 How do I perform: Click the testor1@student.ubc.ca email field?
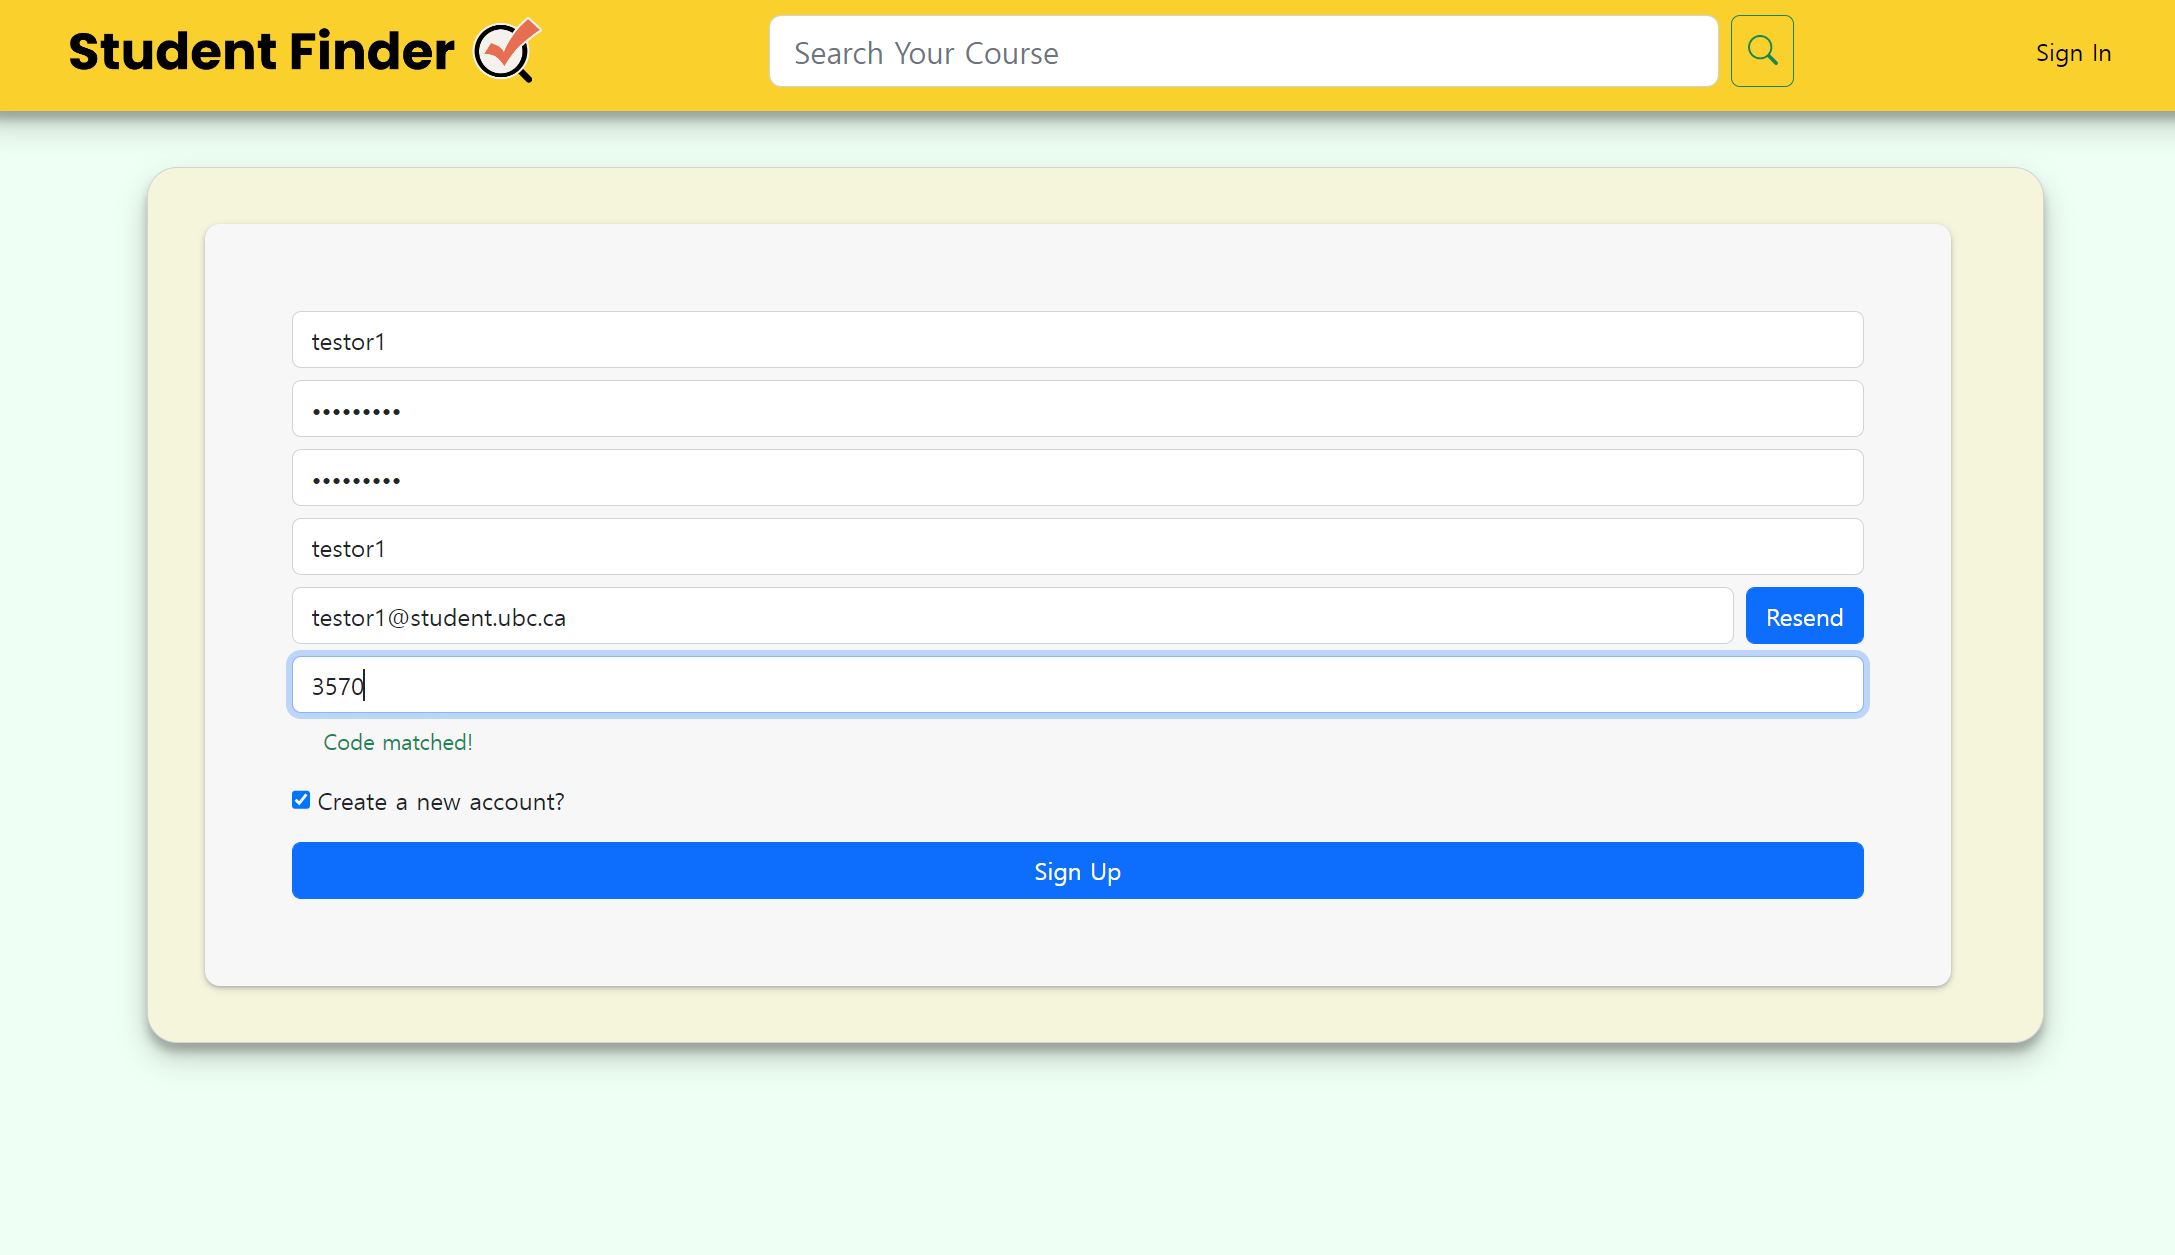tap(1012, 616)
